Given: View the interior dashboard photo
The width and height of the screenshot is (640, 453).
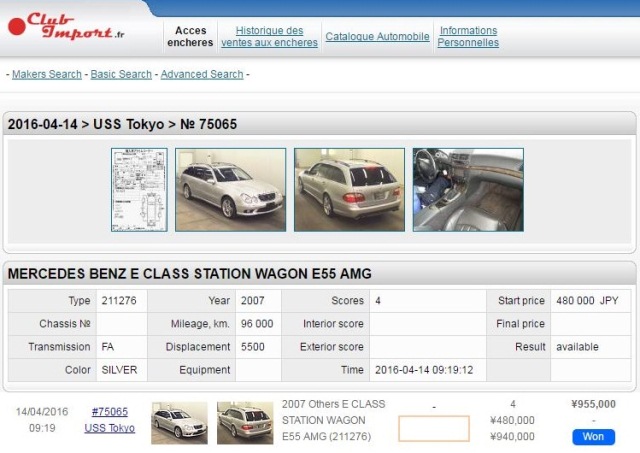Looking at the screenshot, I should click(468, 190).
